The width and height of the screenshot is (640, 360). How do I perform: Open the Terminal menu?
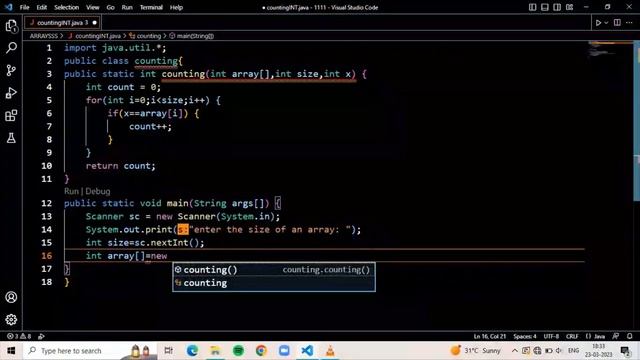coord(151,7)
